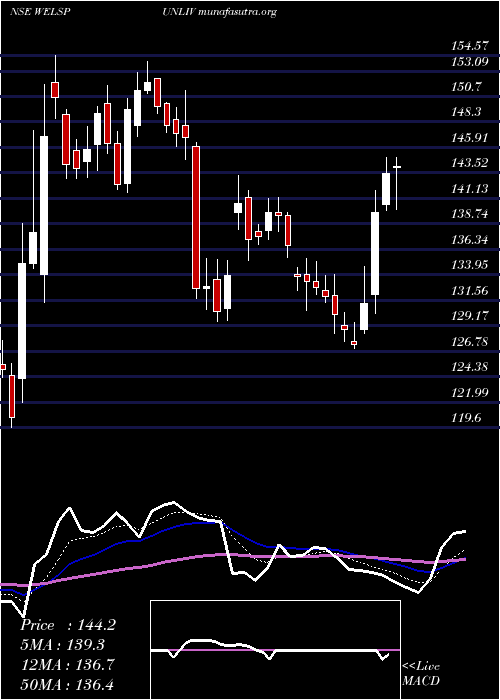This screenshot has width=500, height=700.
Task: Click the 136.34 price level label
Action: 469,240
